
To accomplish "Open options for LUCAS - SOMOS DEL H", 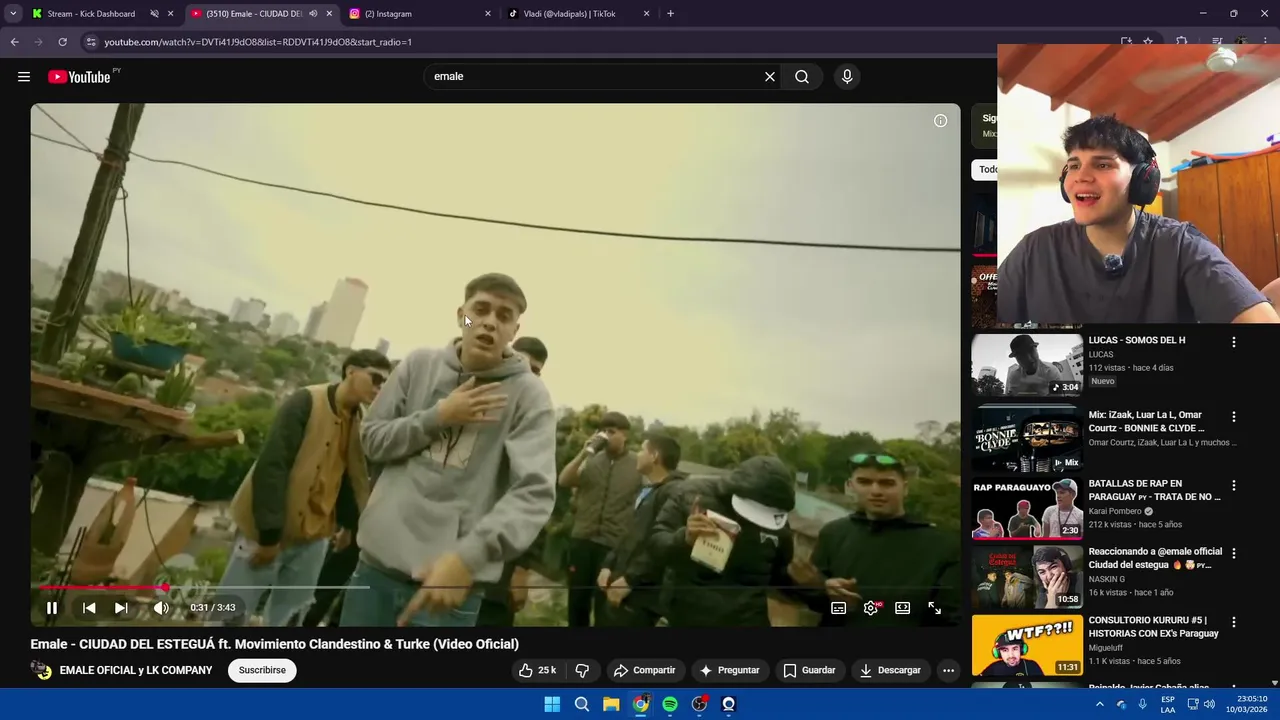I will [x=1233, y=342].
